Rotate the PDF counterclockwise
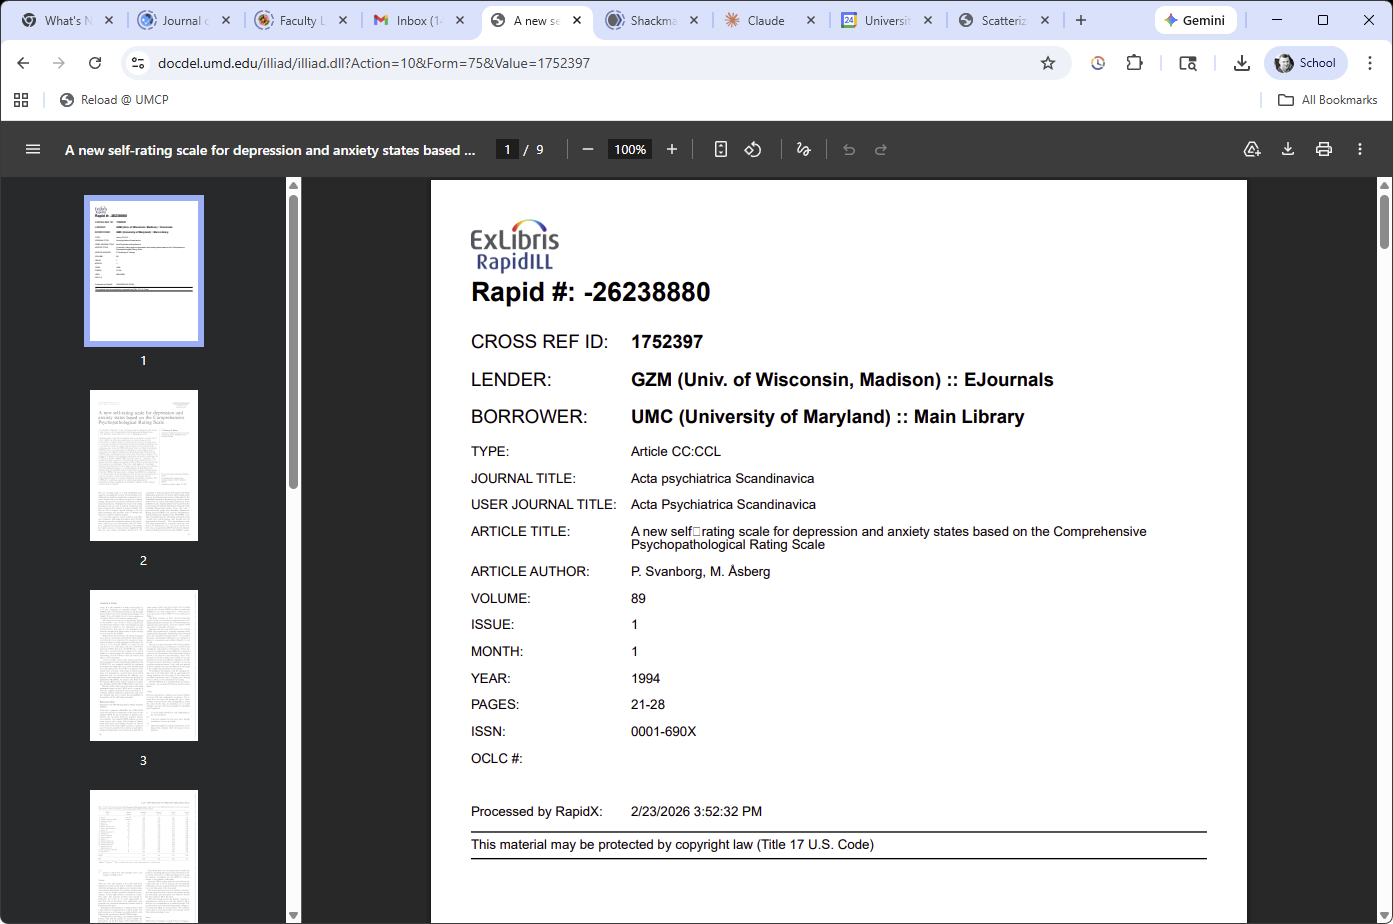Viewport: 1393px width, 924px height. pyautogui.click(x=753, y=149)
